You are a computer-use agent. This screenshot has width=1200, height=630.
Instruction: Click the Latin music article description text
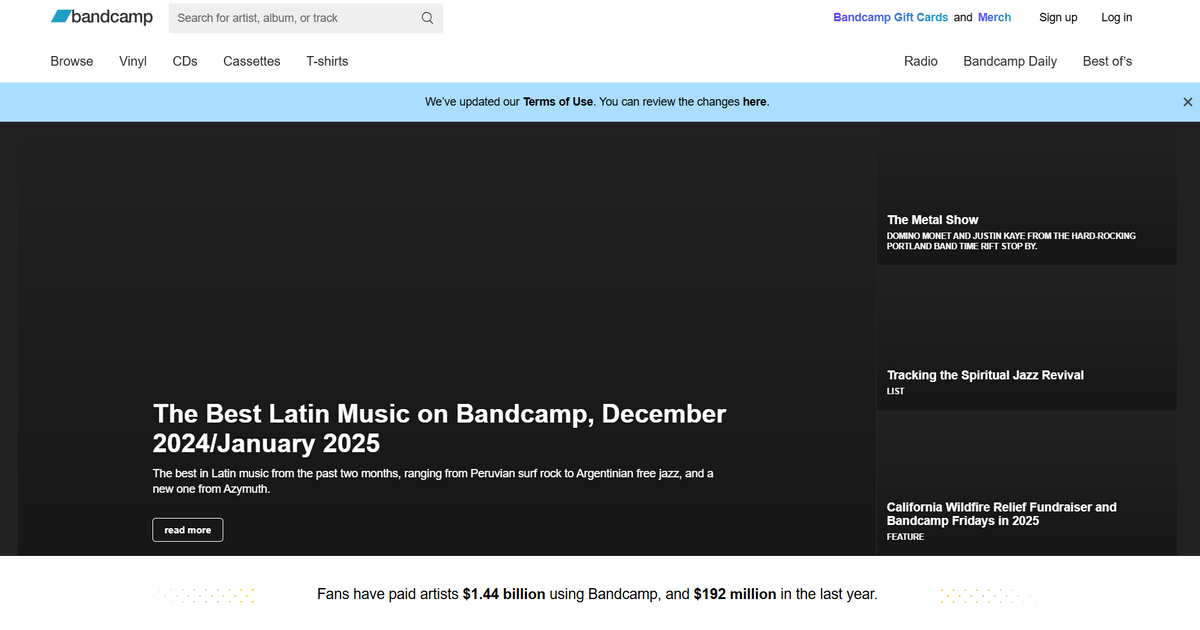point(433,481)
